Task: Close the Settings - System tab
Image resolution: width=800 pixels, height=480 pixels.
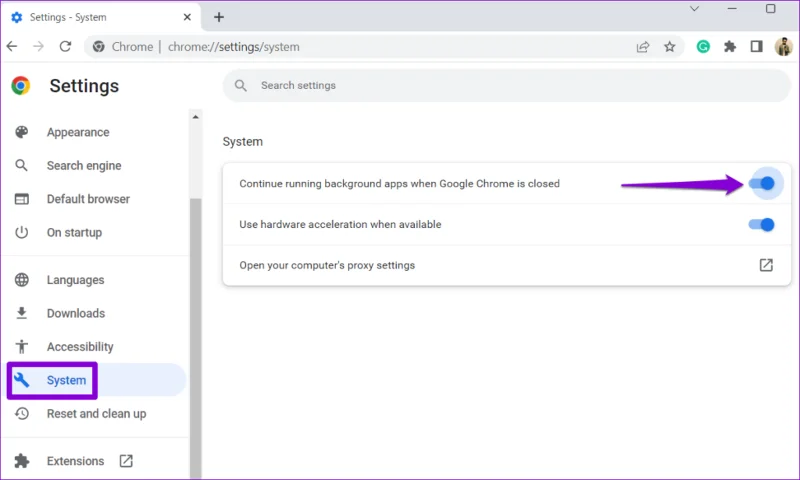Action: (187, 17)
